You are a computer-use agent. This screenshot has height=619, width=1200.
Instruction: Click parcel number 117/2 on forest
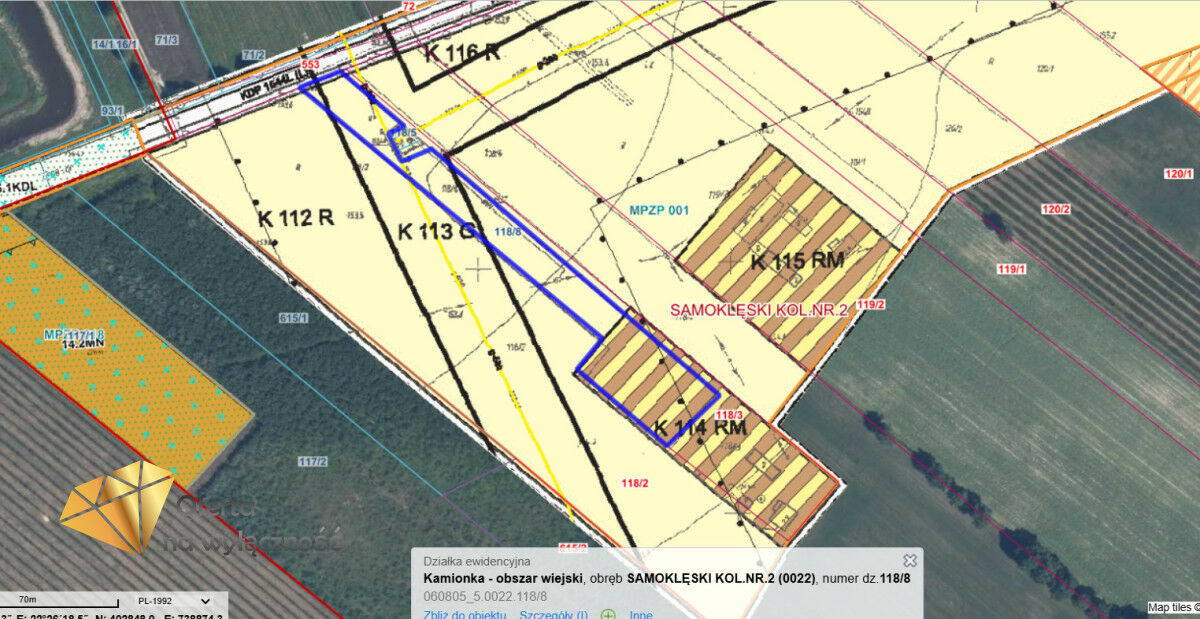pos(312,461)
